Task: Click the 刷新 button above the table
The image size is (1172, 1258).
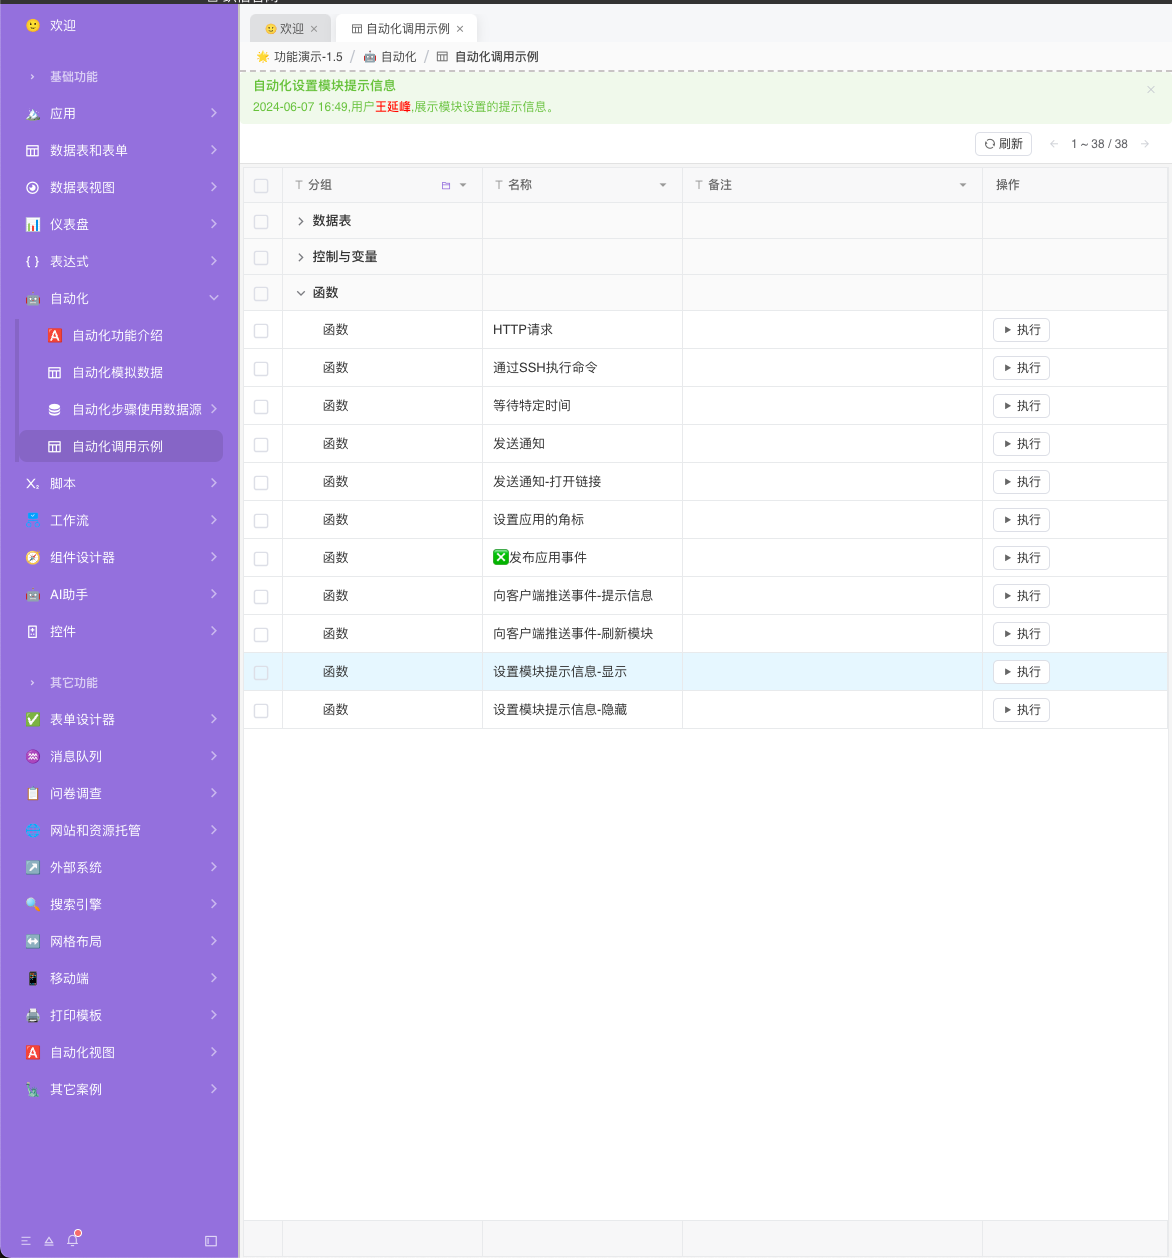Action: click(x=1003, y=143)
